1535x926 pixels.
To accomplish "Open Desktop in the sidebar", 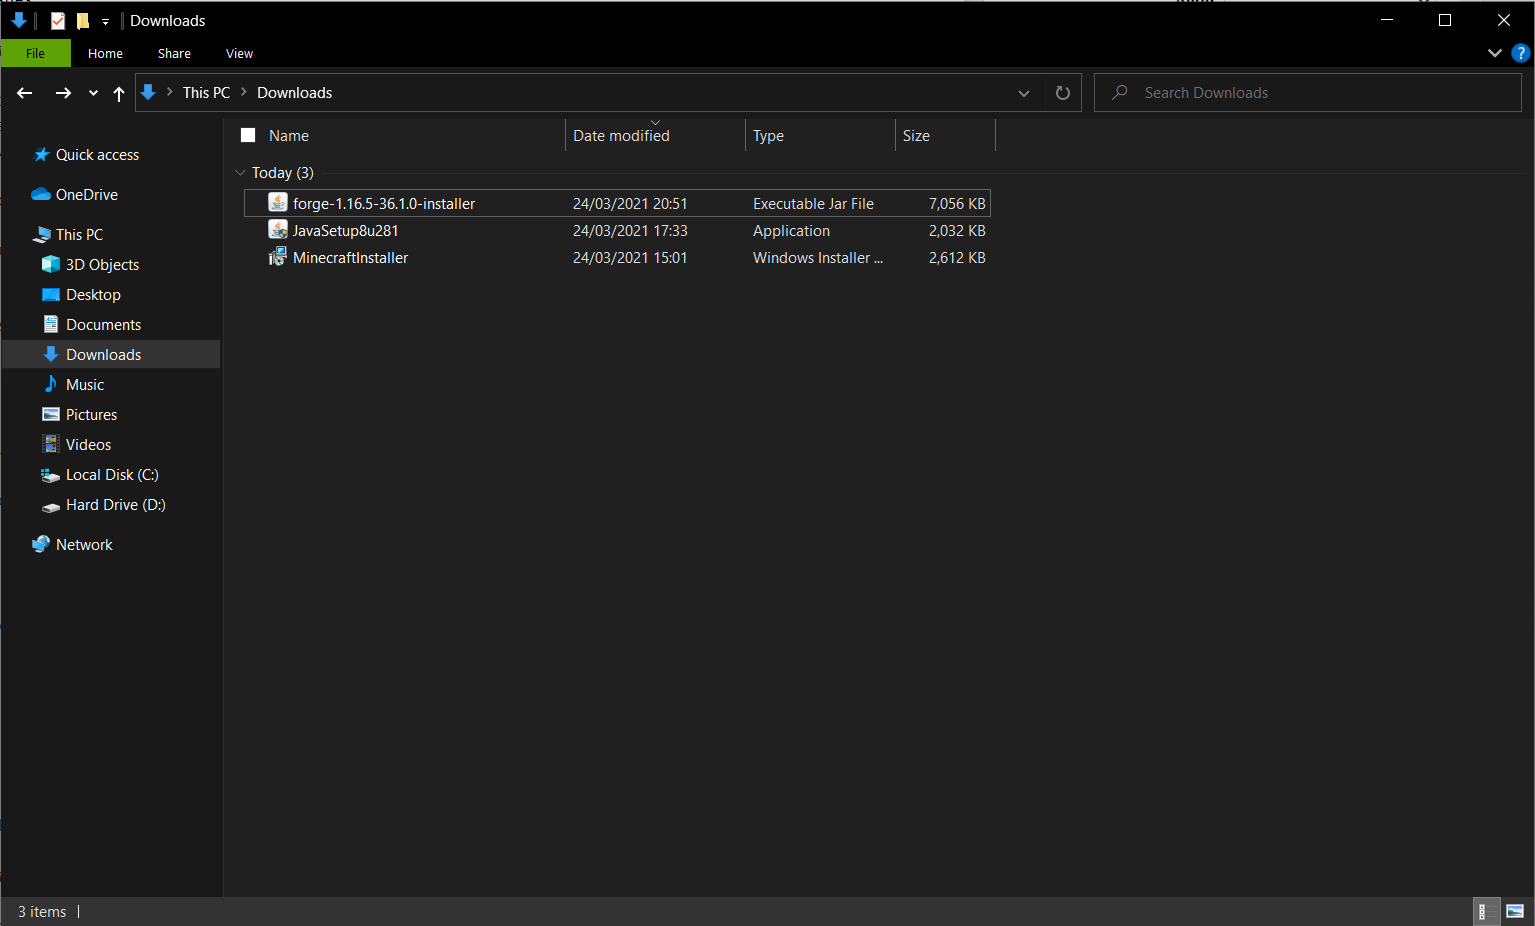I will click(93, 294).
